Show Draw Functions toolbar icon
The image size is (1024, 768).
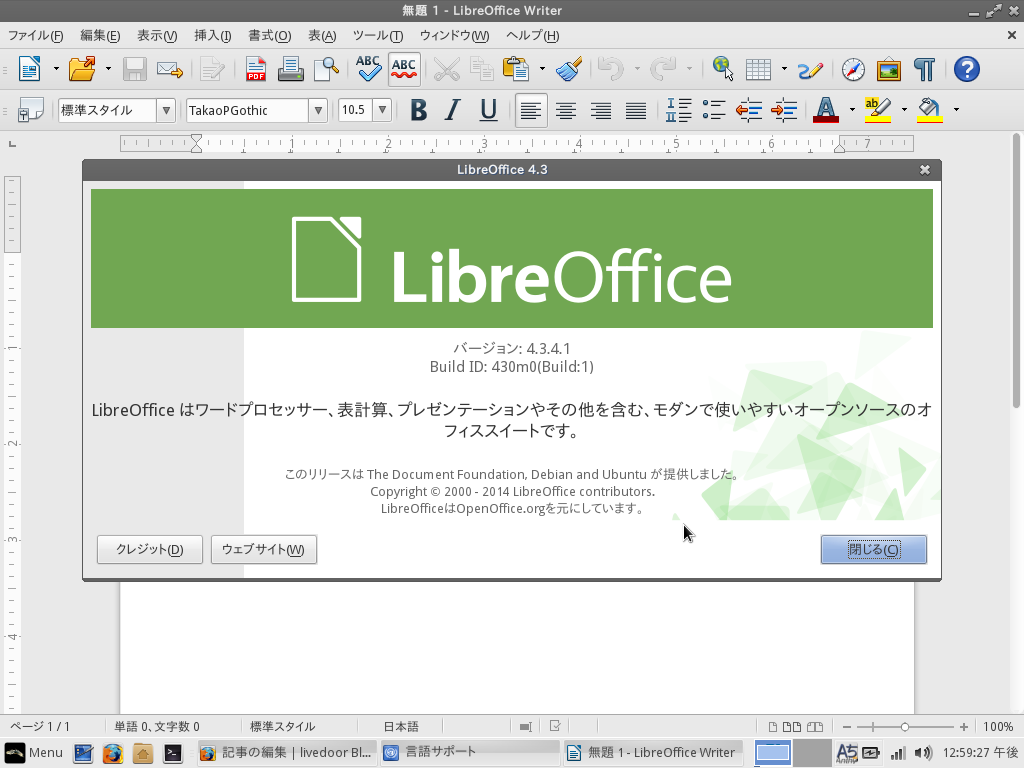tap(810, 69)
